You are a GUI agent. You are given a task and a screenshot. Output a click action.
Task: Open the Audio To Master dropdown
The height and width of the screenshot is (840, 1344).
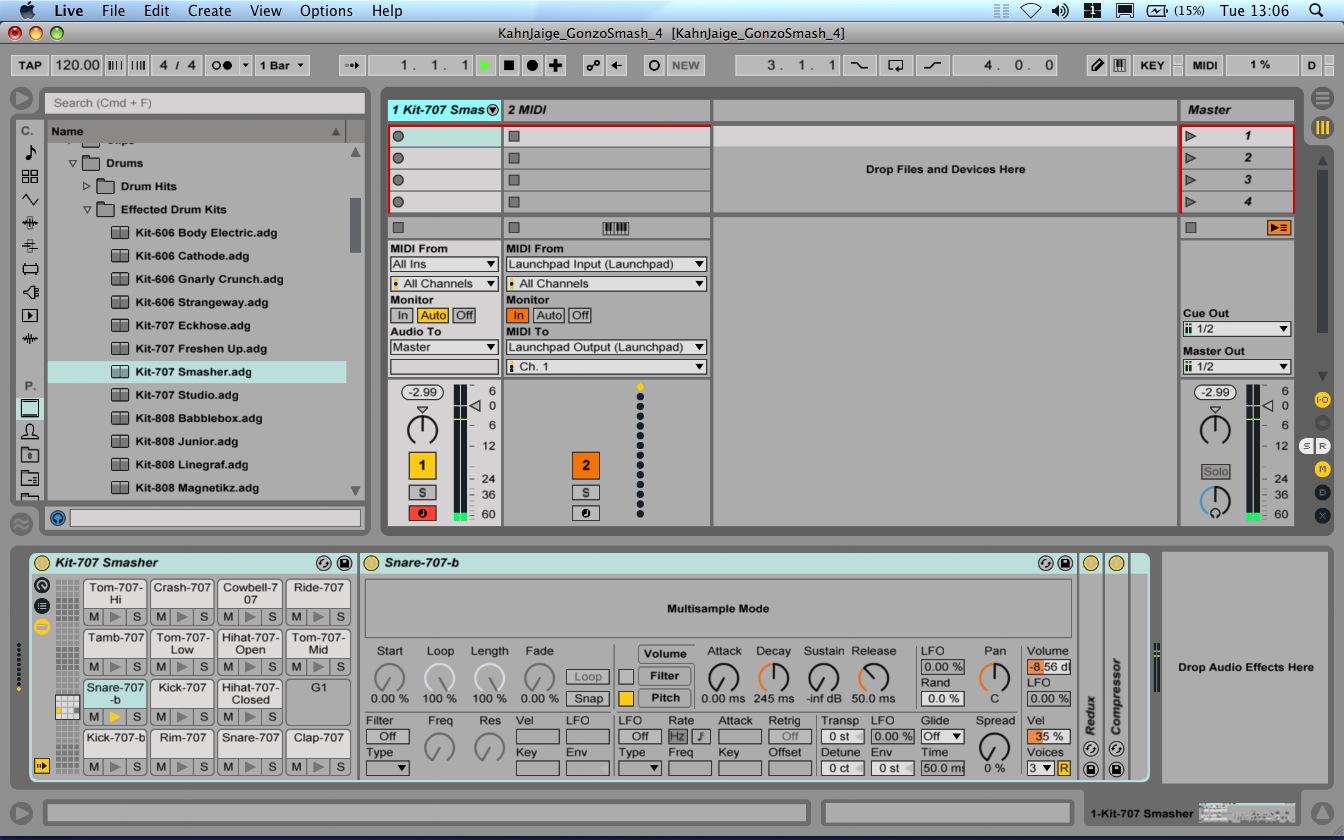(x=444, y=347)
